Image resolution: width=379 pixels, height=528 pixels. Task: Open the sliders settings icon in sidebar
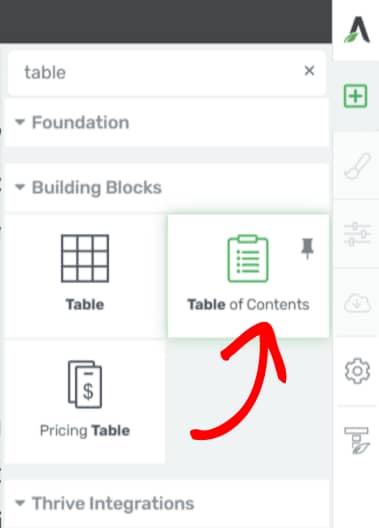(x=357, y=234)
